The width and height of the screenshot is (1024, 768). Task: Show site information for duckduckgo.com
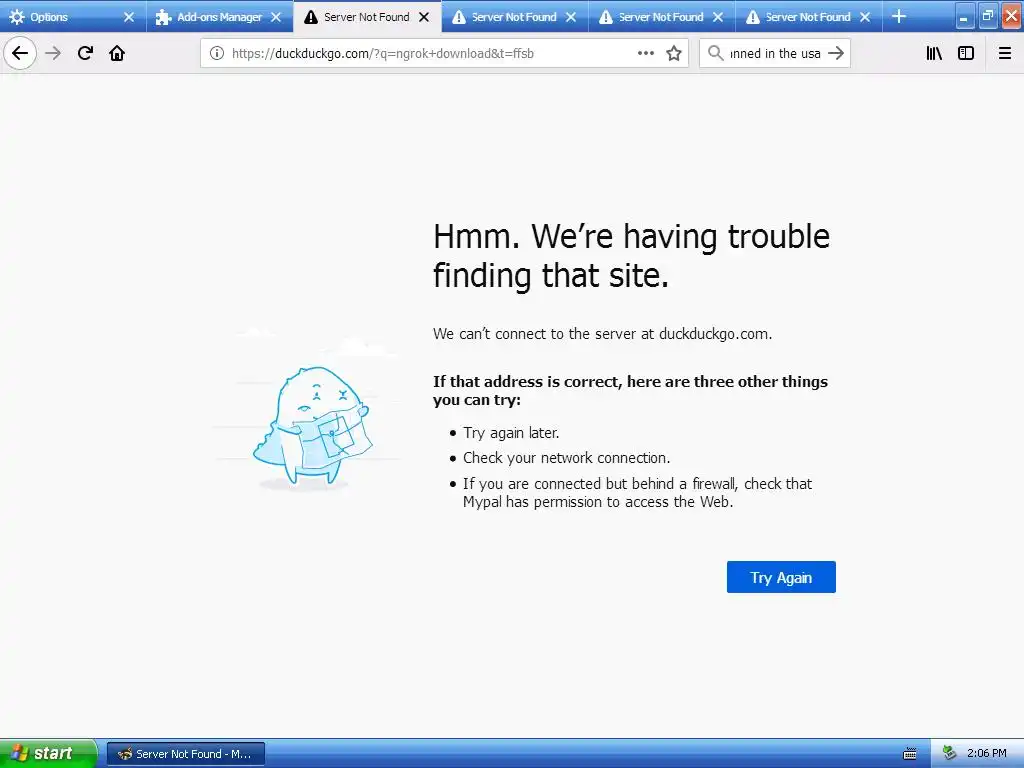216,53
